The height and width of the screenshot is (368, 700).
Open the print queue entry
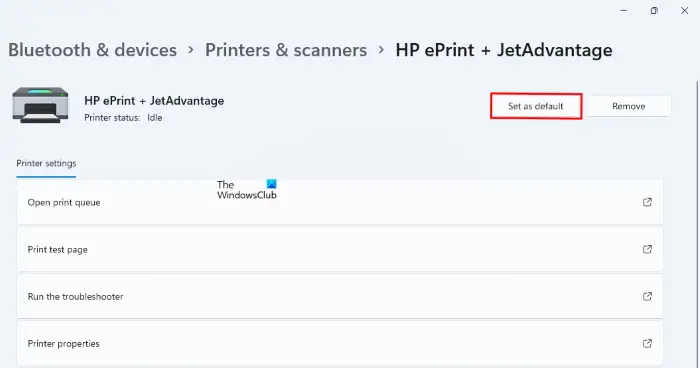tap(340, 202)
